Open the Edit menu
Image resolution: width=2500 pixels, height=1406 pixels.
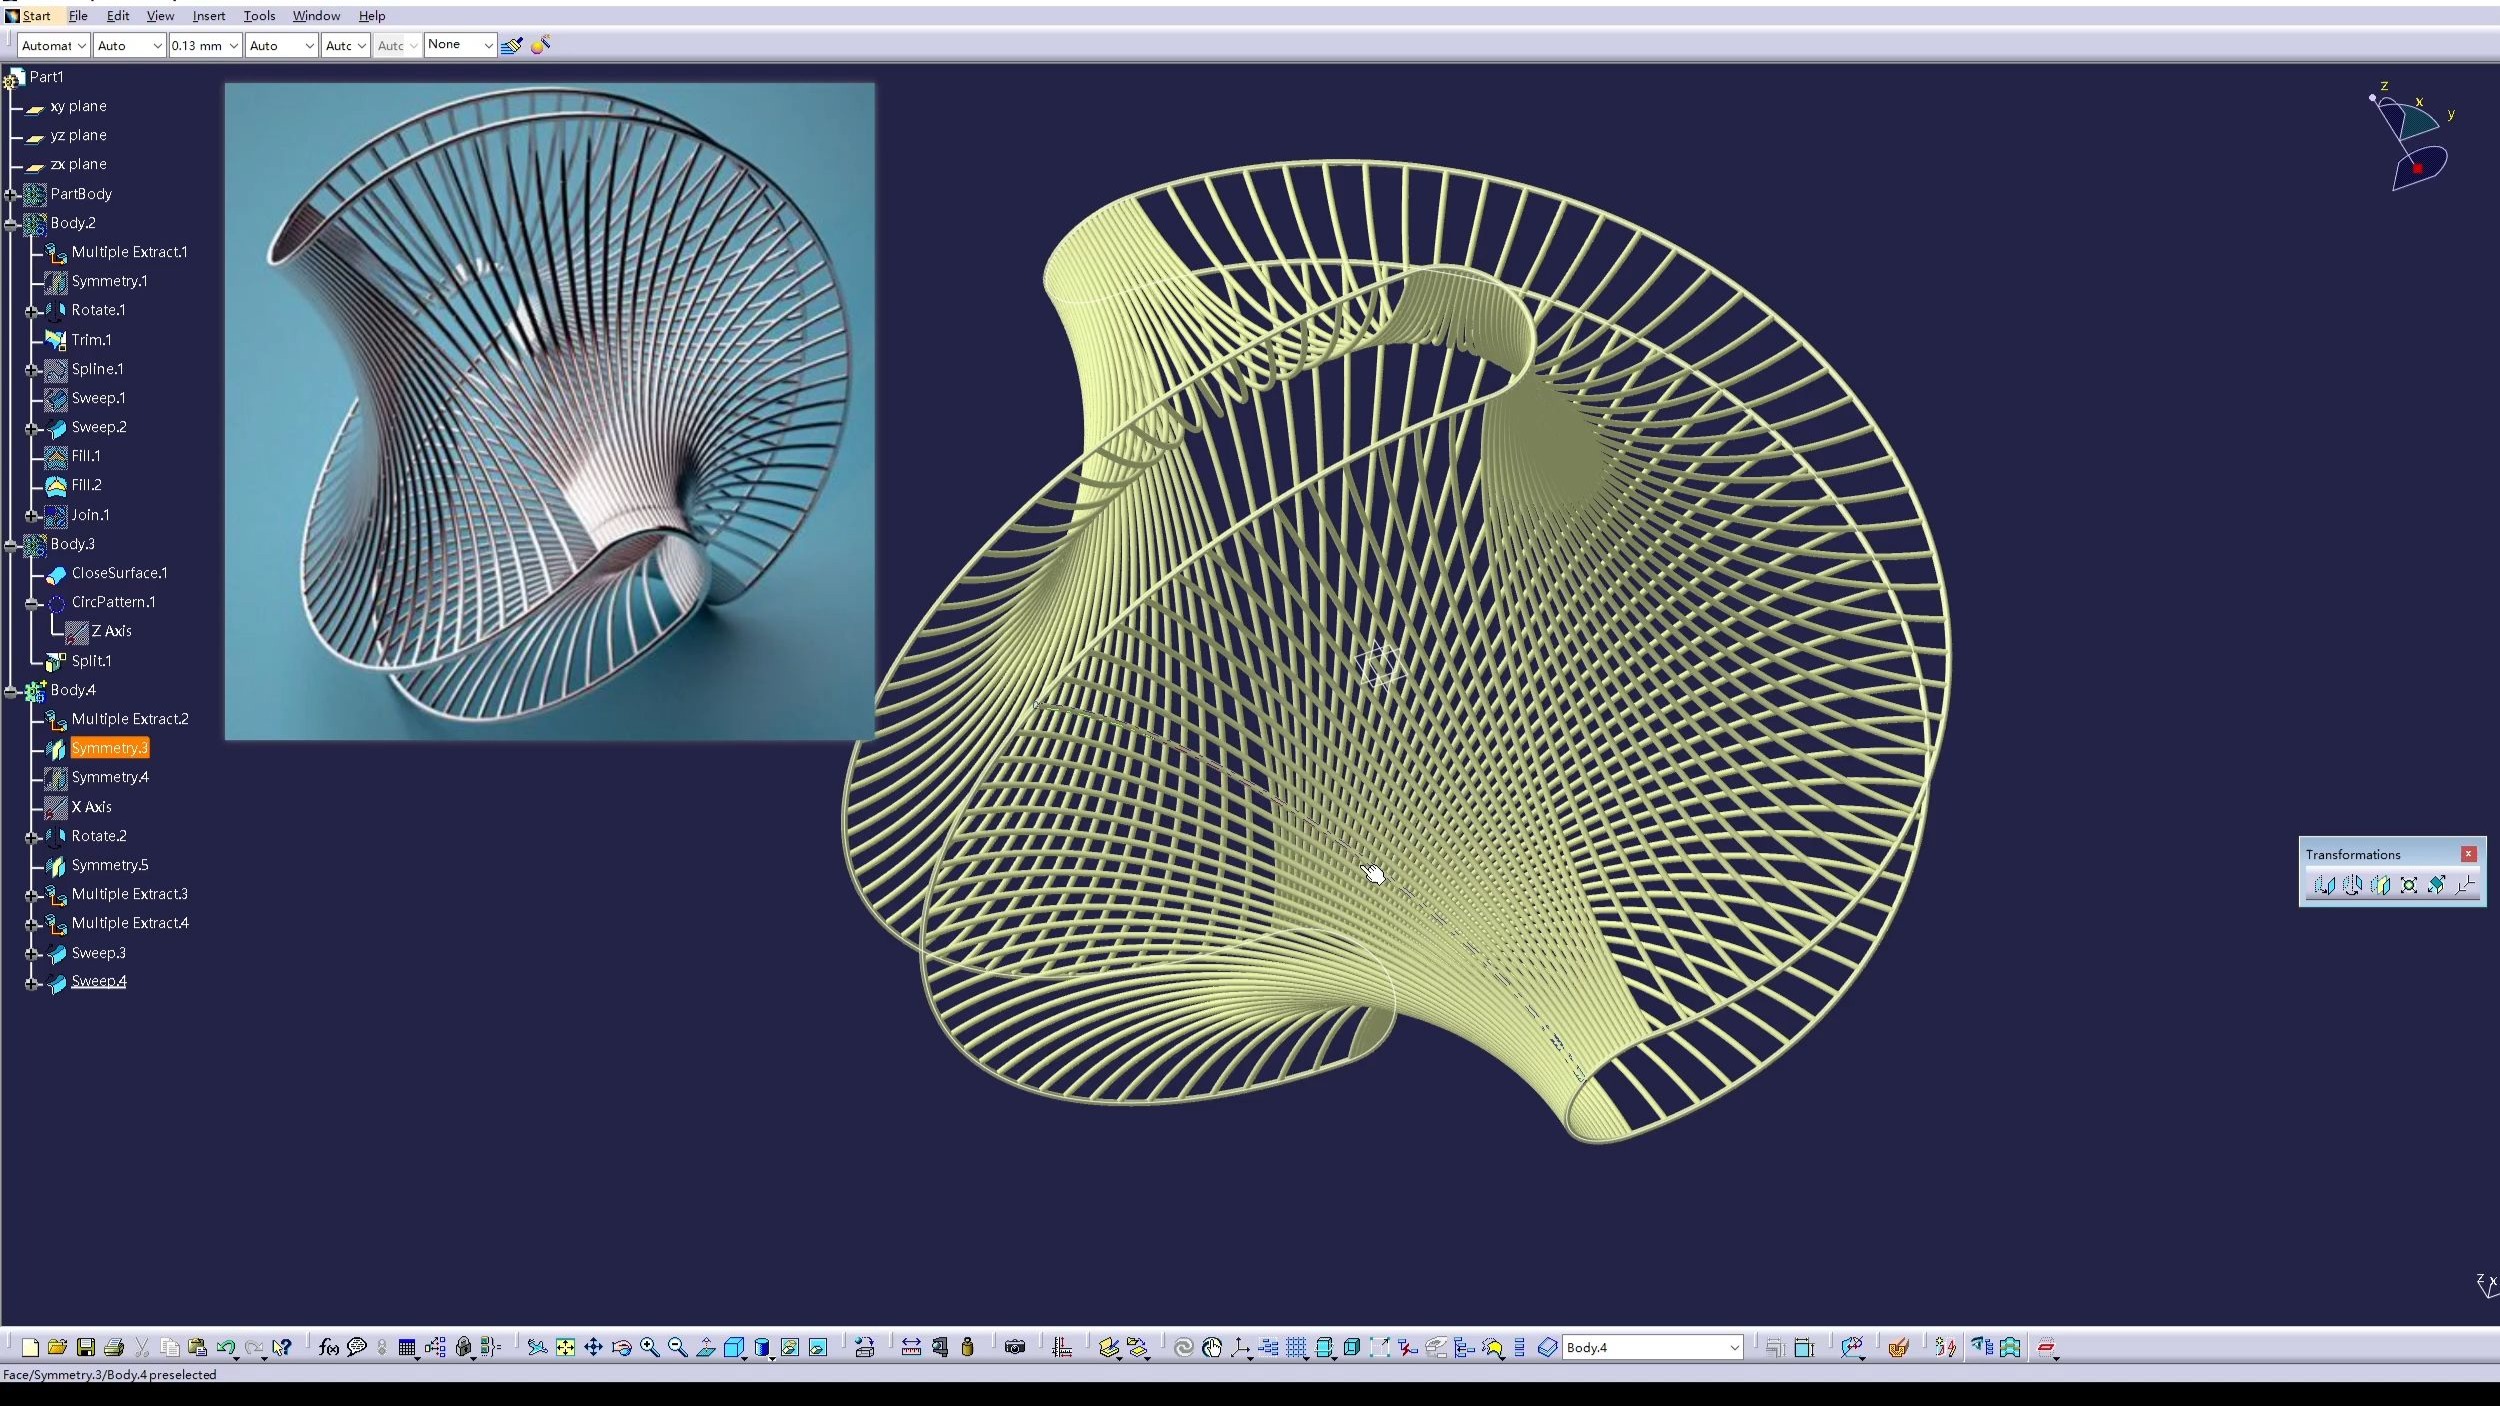tap(118, 16)
